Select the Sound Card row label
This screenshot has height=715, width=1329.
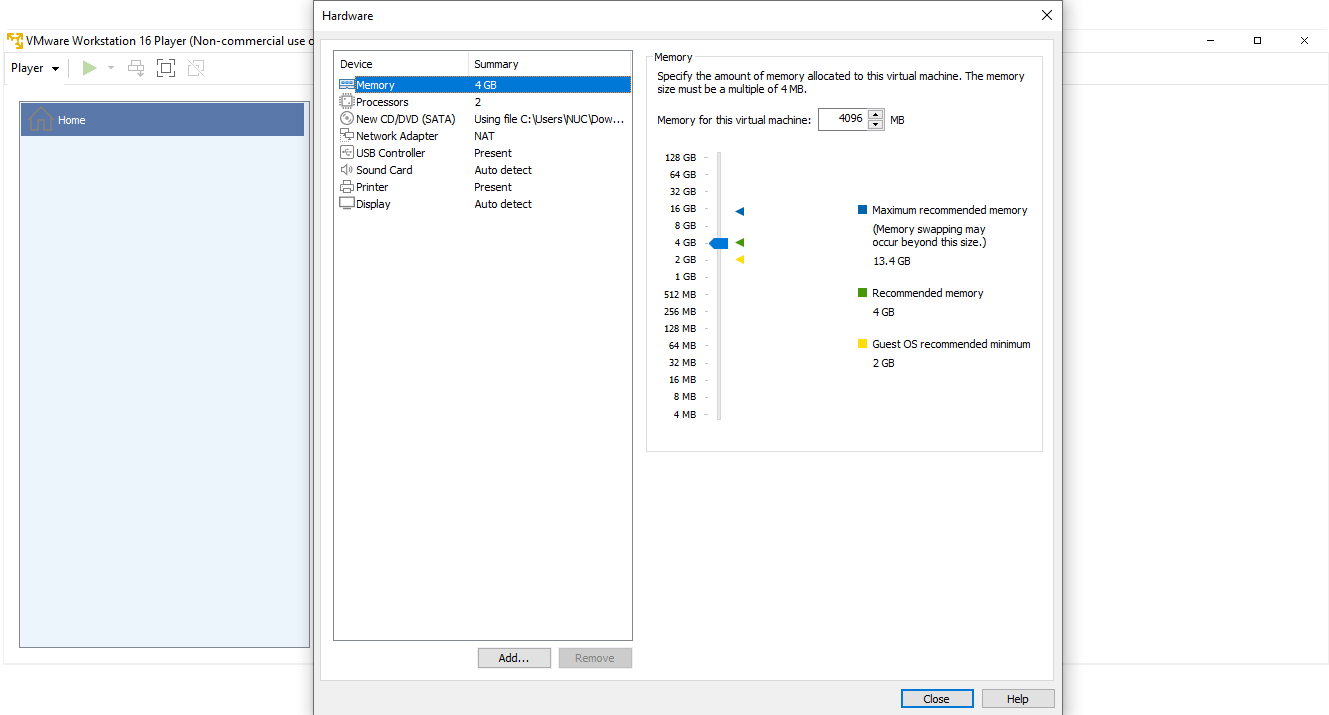[384, 170]
